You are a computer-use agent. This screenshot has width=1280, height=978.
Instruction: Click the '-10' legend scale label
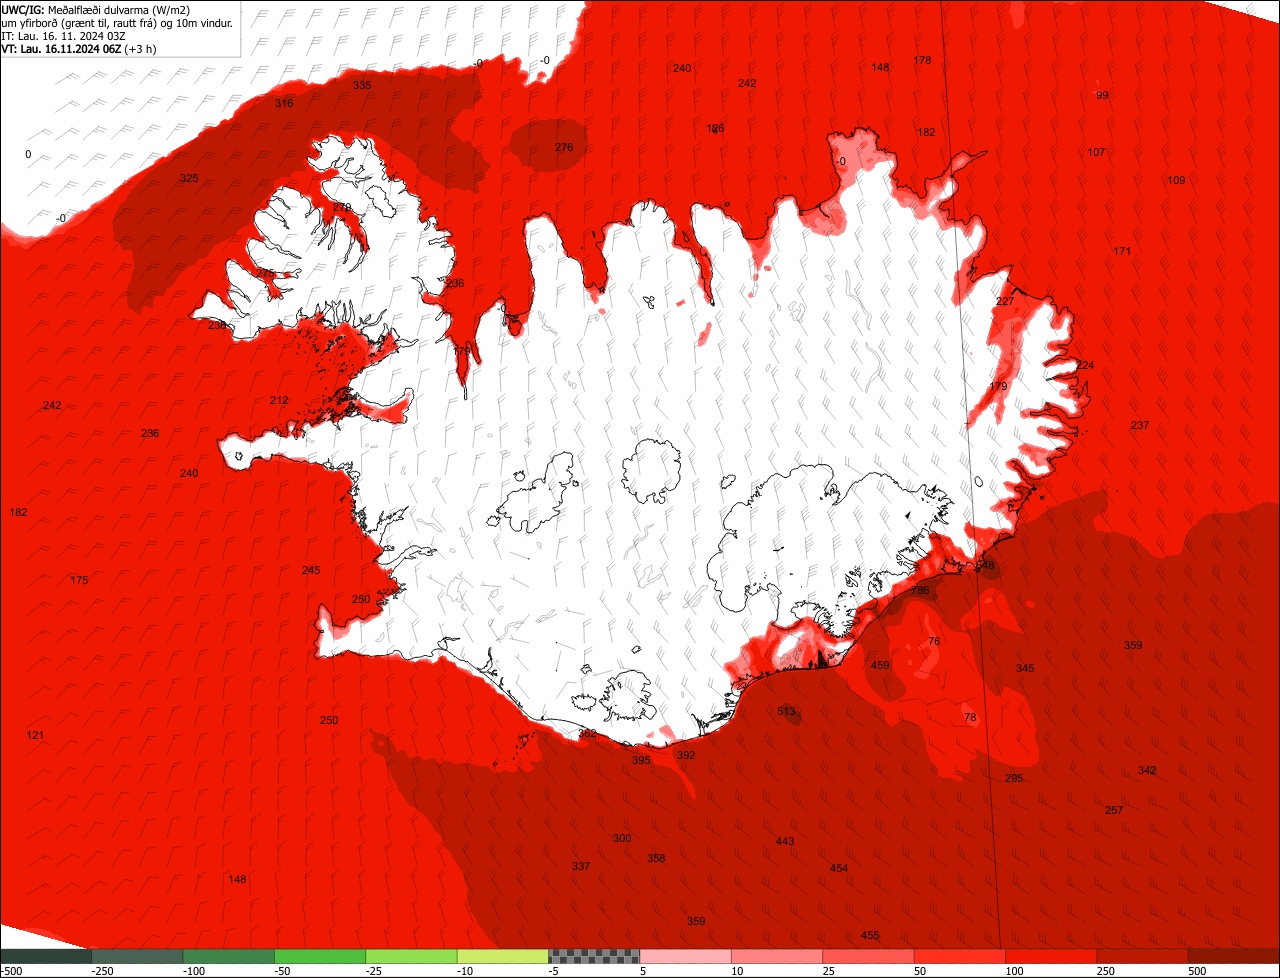(x=467, y=971)
